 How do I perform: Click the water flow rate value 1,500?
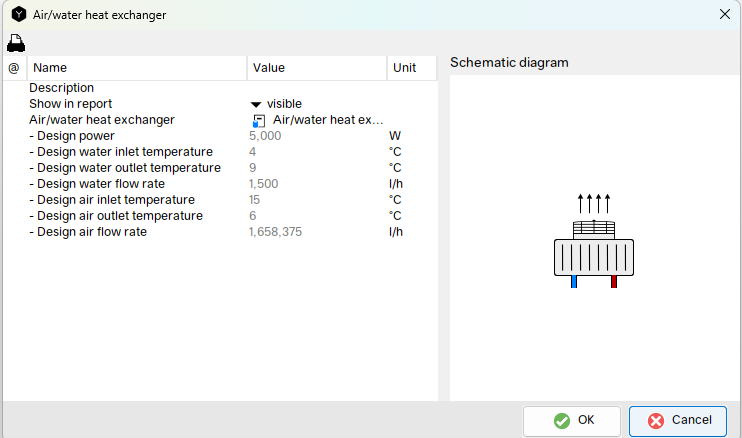[x=264, y=184]
